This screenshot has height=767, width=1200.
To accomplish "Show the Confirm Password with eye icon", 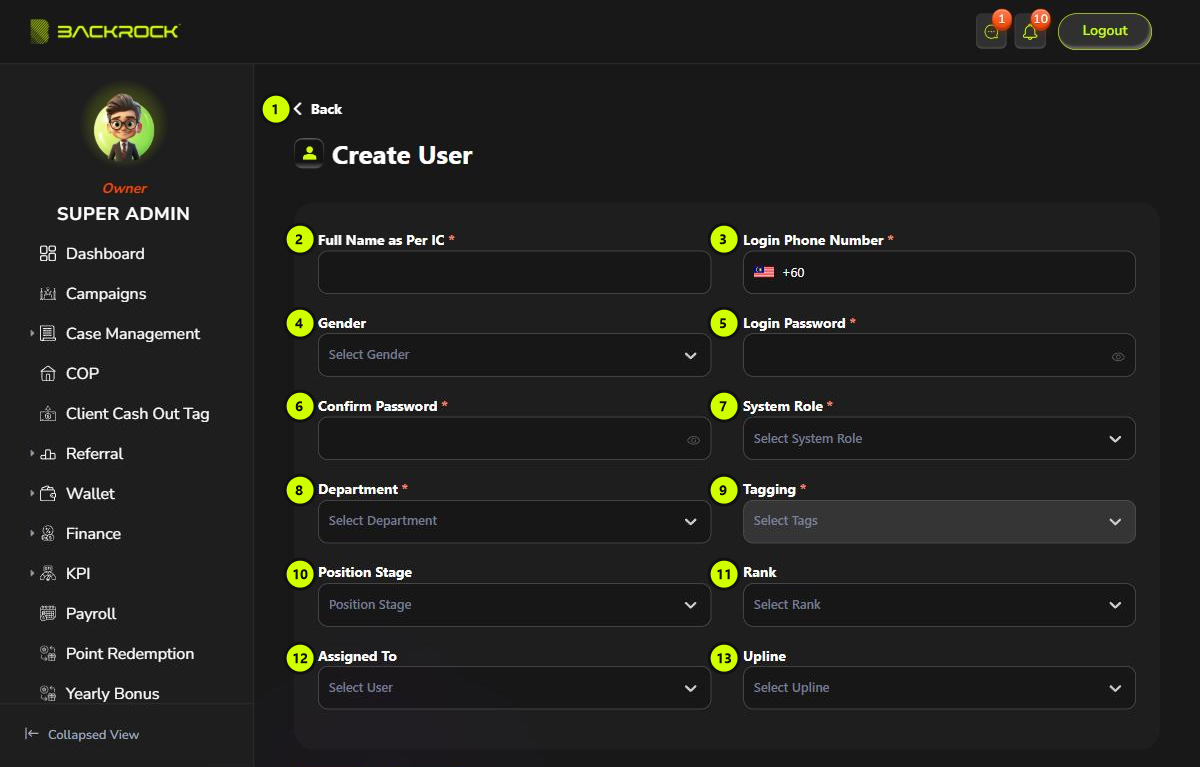I will [x=693, y=439].
